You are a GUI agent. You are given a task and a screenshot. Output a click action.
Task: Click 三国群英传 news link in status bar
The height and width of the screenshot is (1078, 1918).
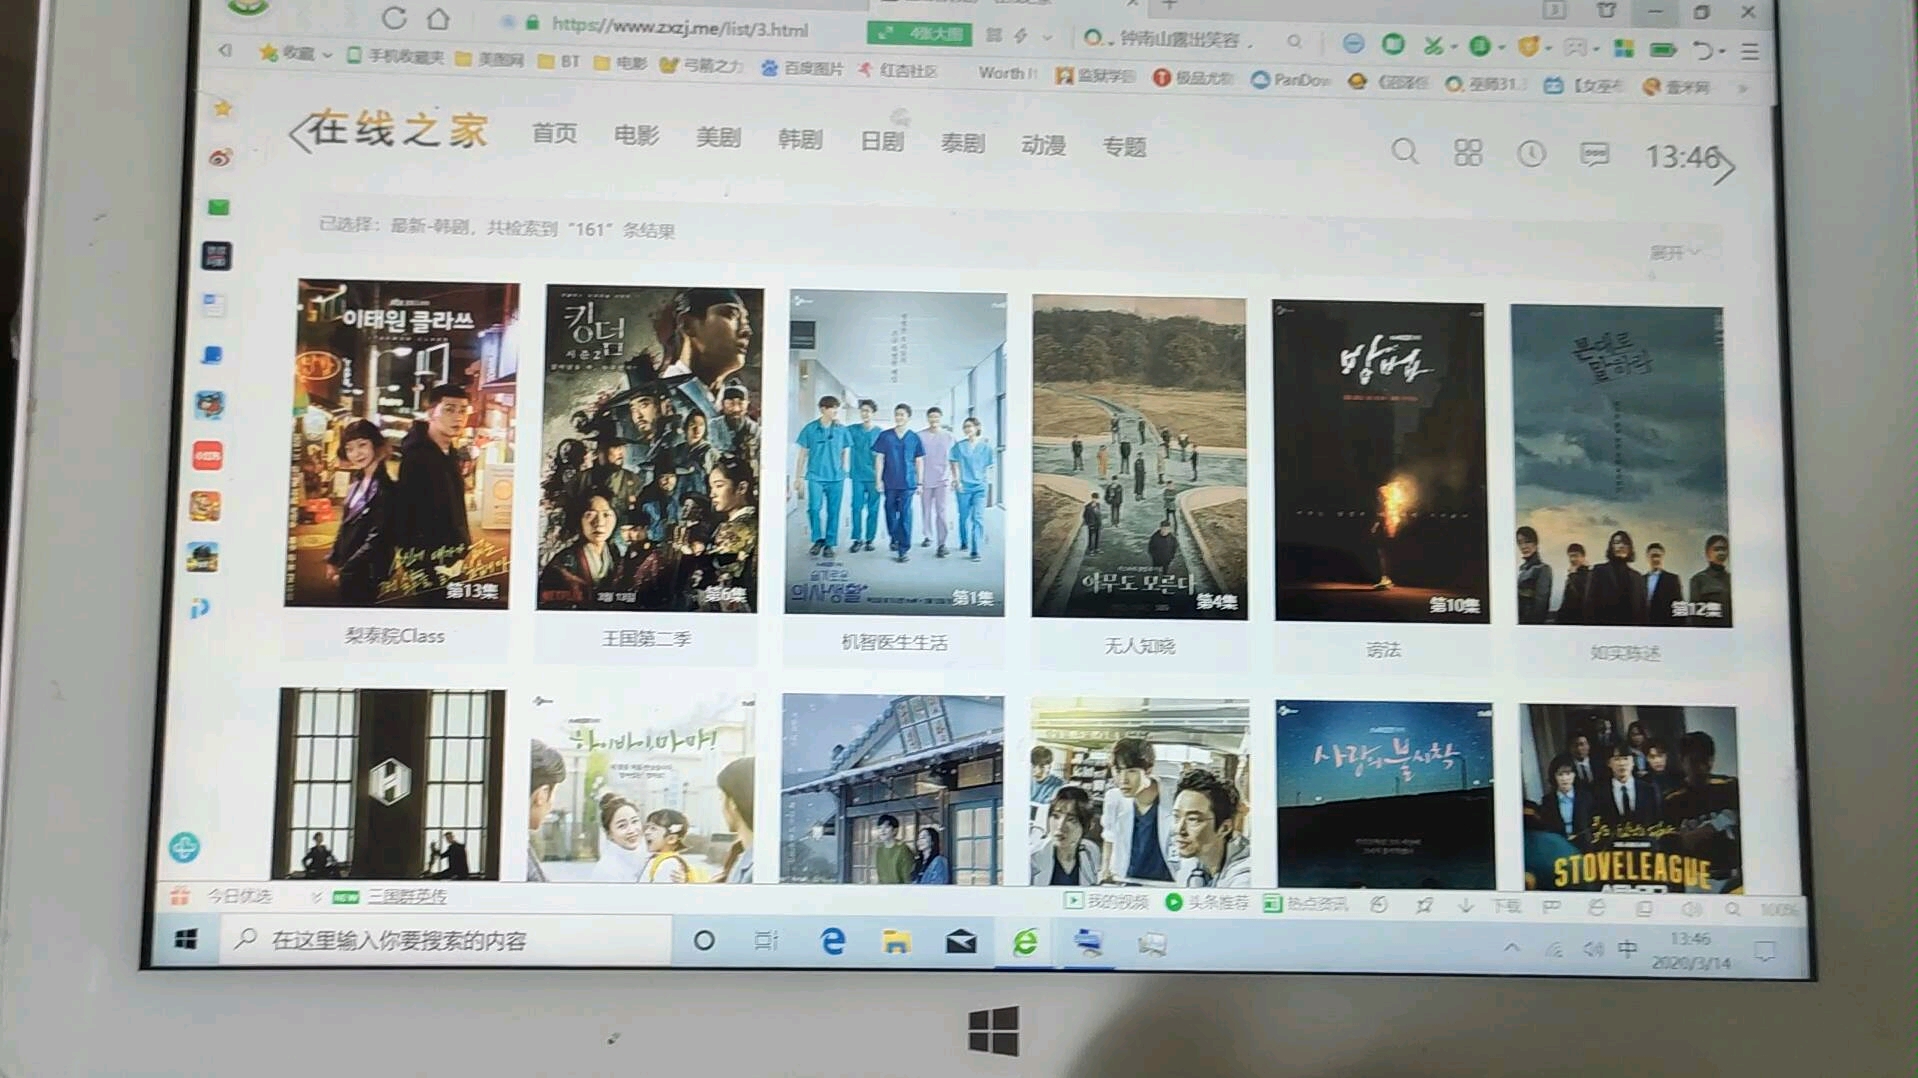pos(407,896)
